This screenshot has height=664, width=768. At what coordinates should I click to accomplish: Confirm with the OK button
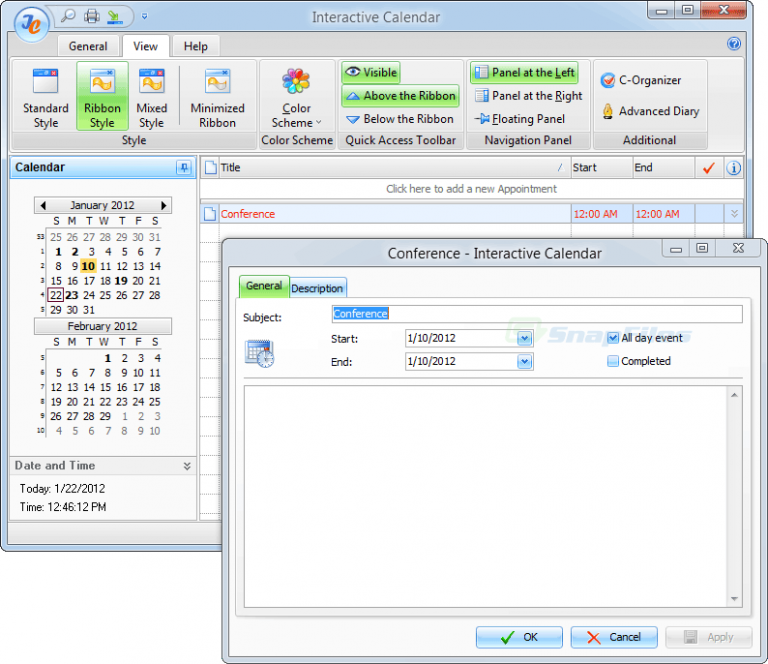click(519, 637)
